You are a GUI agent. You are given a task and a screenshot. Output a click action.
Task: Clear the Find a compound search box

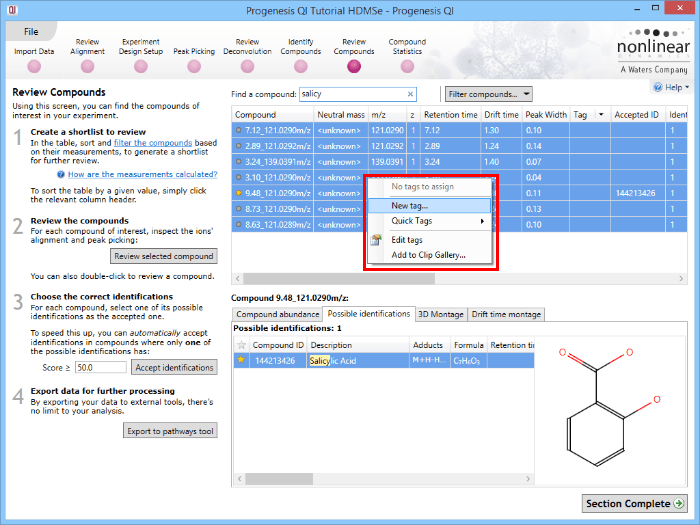click(x=410, y=94)
